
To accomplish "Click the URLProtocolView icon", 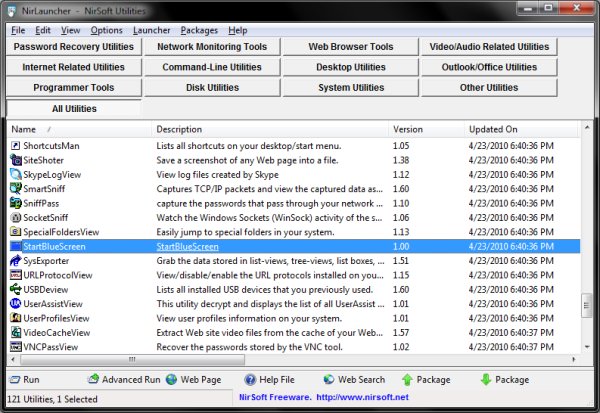I will click(15, 275).
